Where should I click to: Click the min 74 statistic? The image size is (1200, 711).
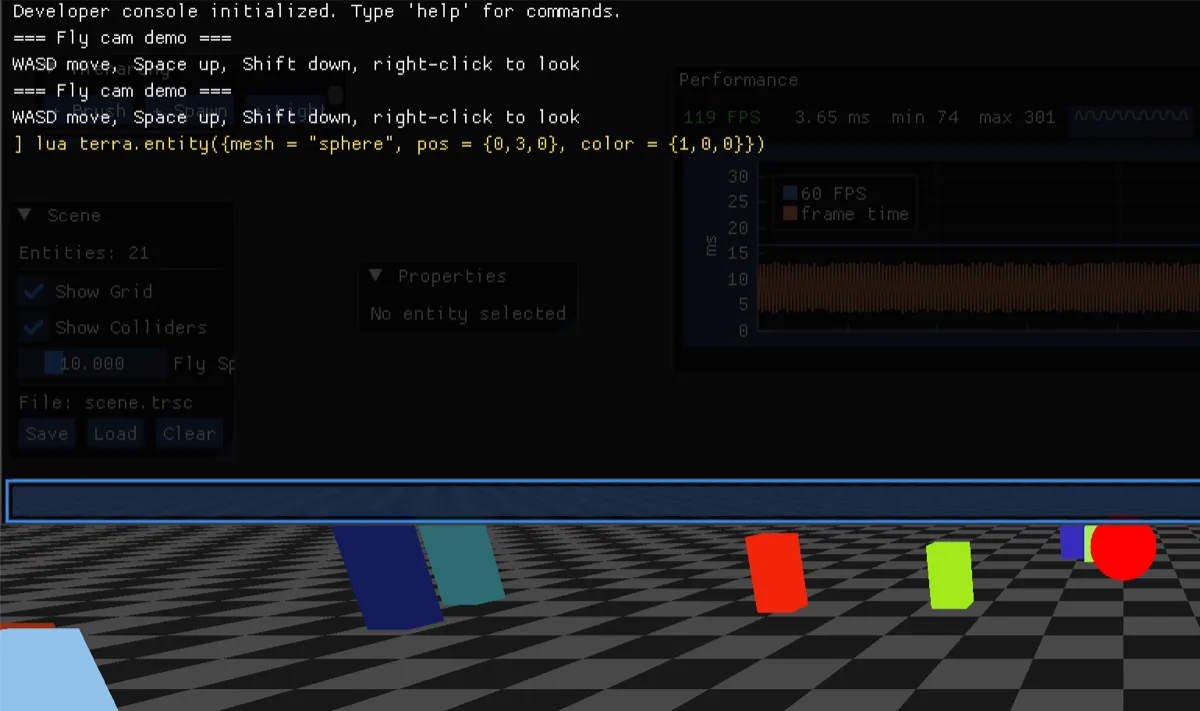(x=925, y=117)
